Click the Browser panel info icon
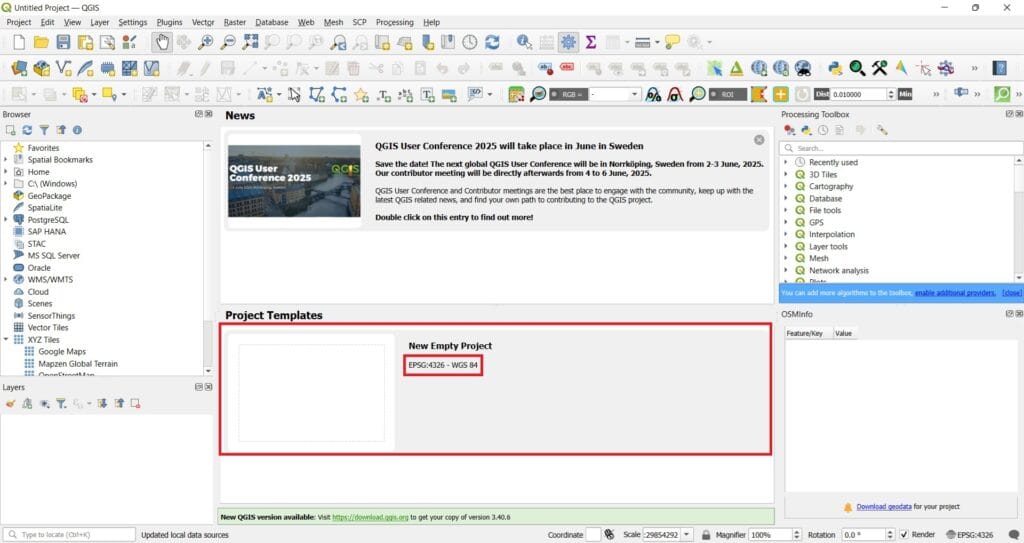The width and height of the screenshot is (1024, 543). tap(77, 130)
